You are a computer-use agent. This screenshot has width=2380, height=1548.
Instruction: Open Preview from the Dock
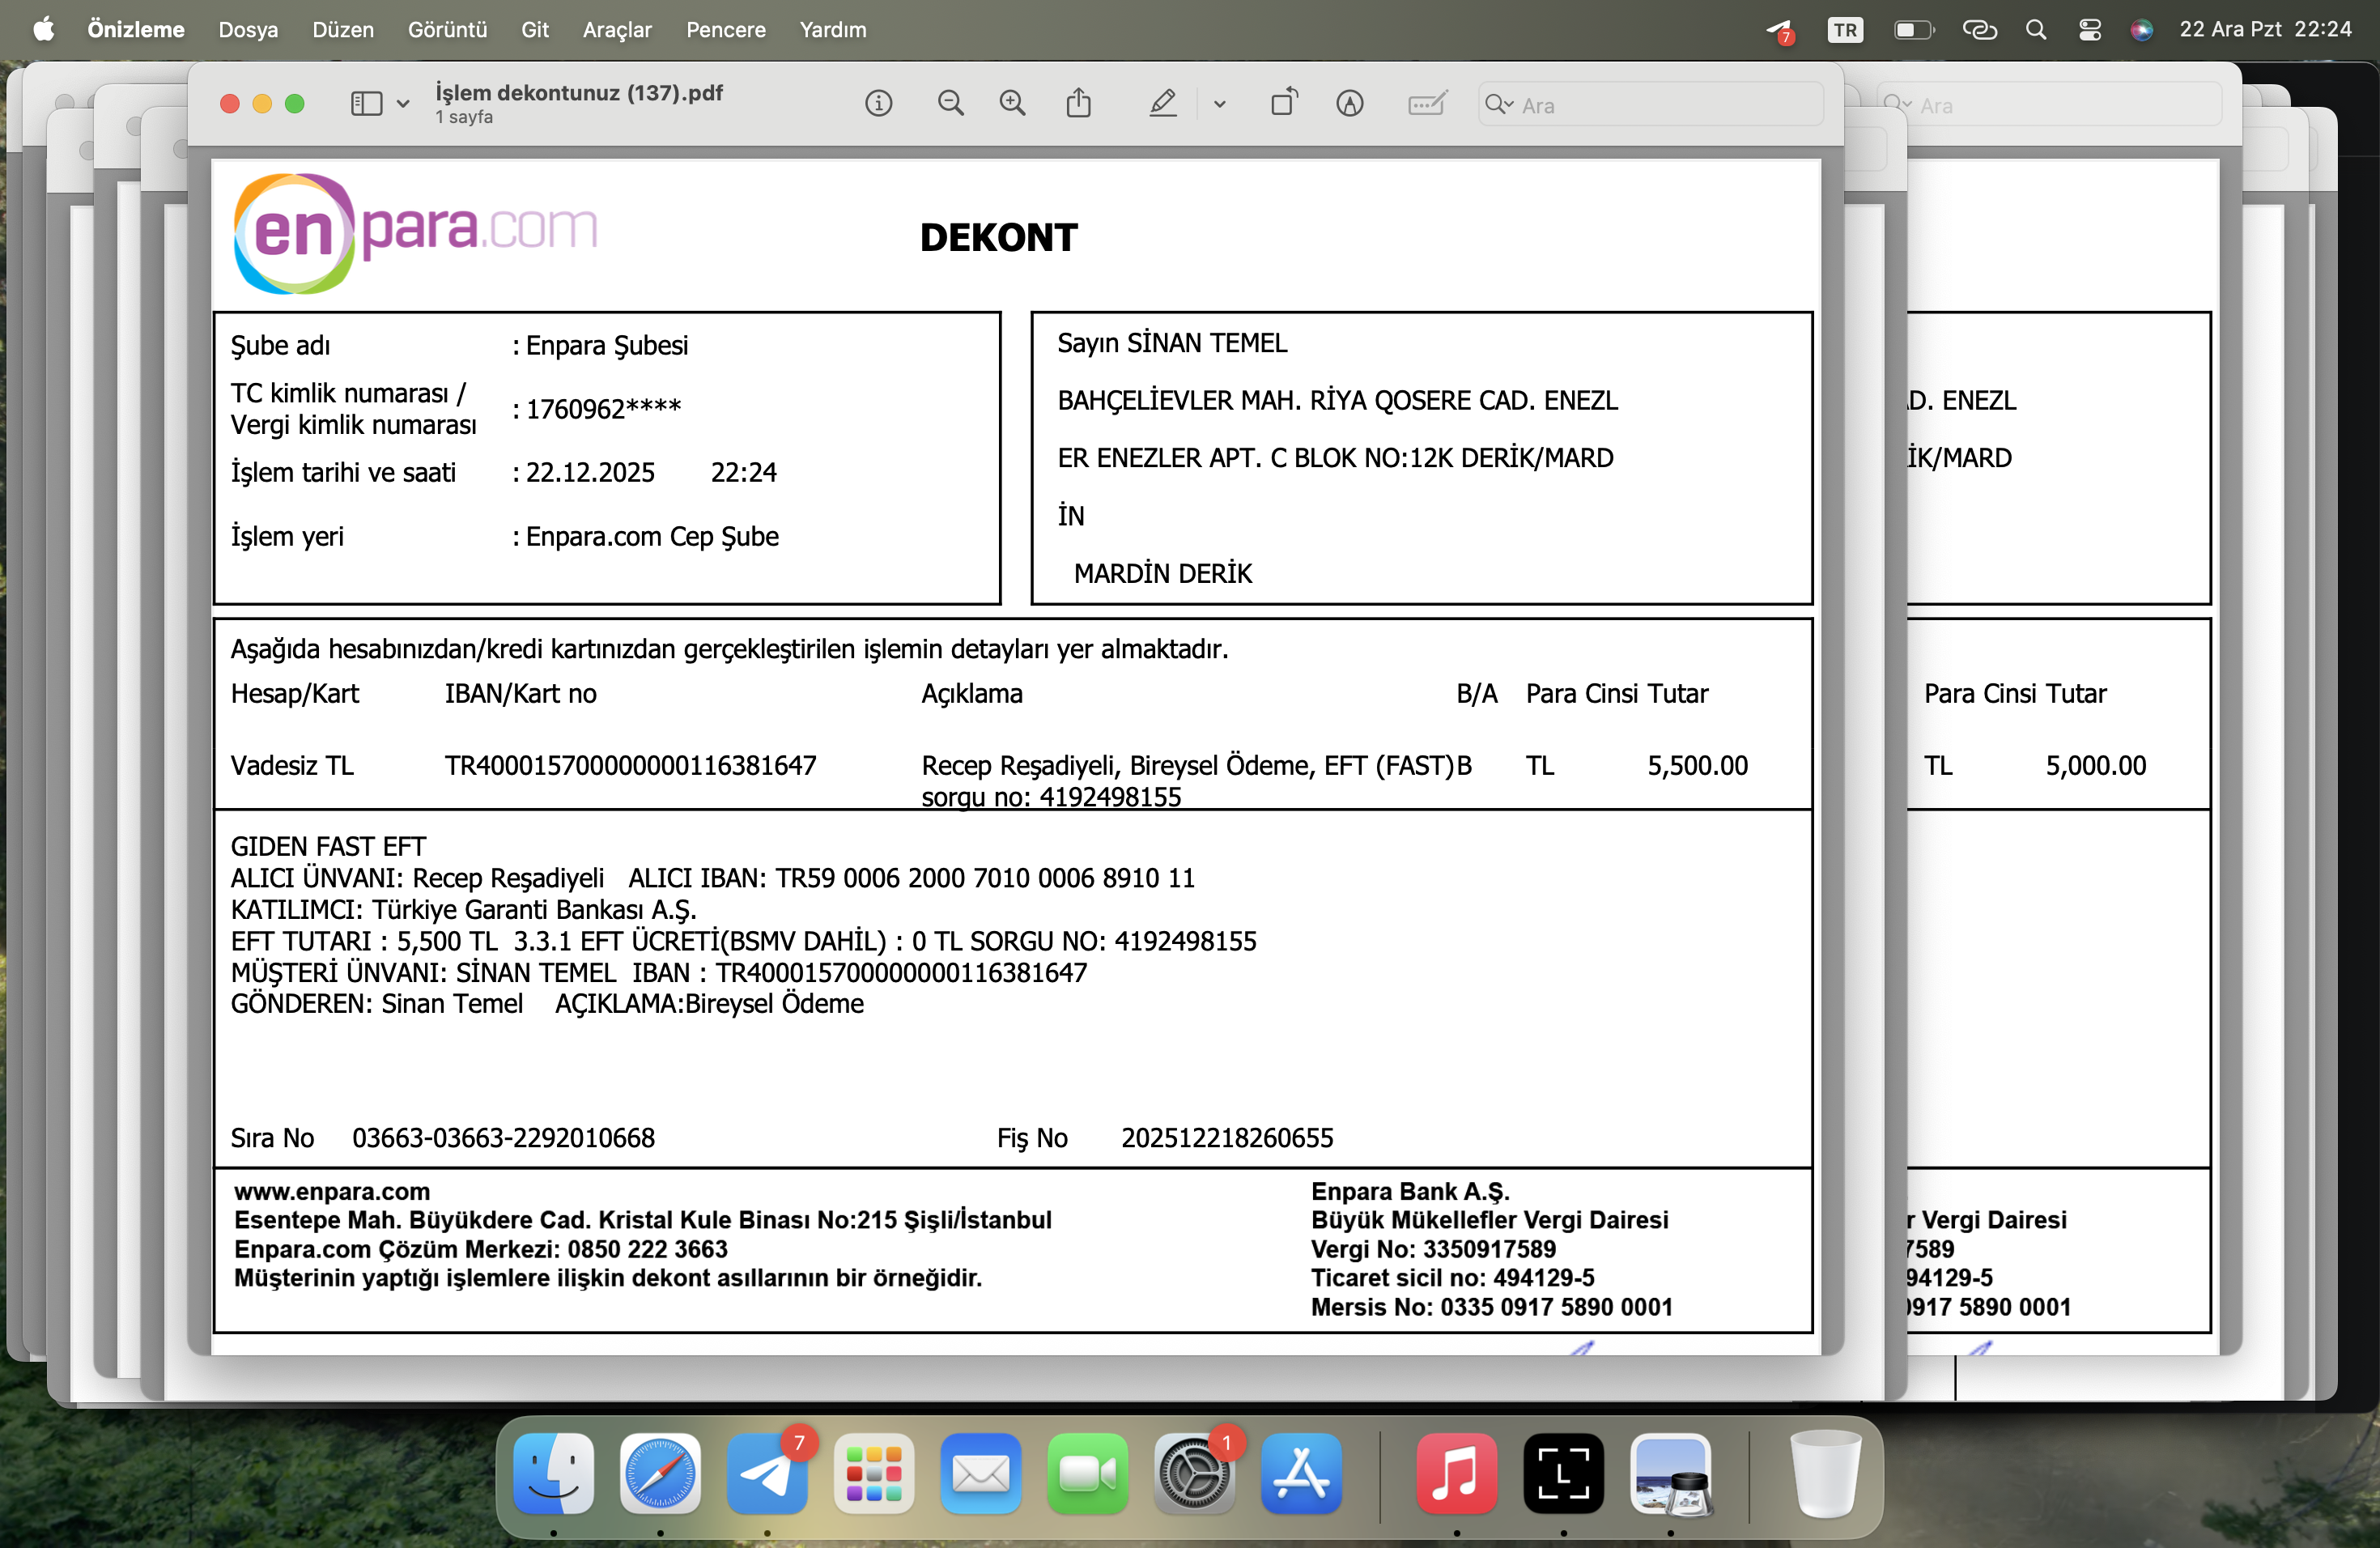click(x=1671, y=1473)
